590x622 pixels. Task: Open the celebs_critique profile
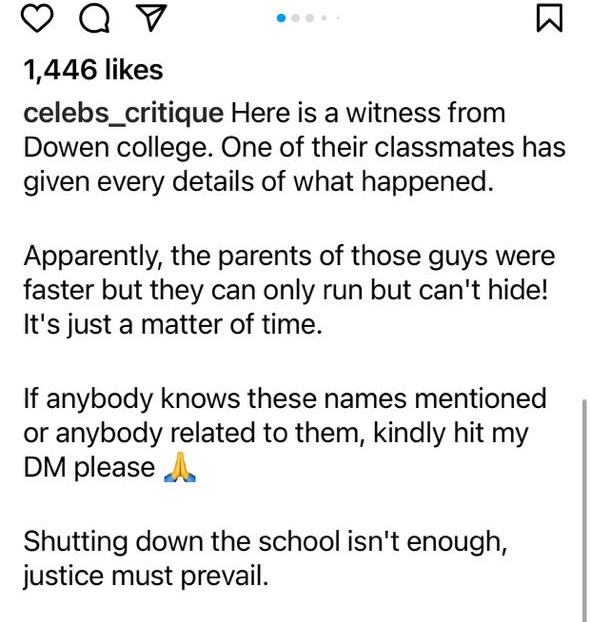coord(123,113)
